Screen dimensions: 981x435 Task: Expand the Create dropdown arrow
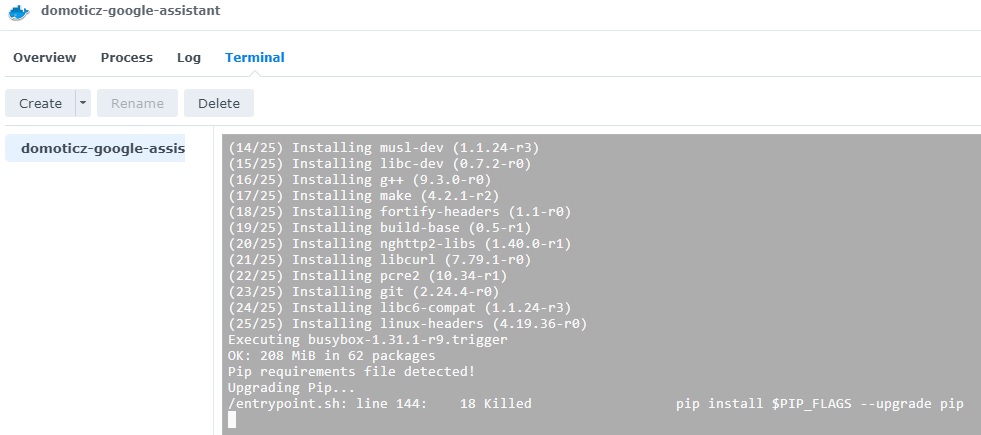(x=83, y=103)
